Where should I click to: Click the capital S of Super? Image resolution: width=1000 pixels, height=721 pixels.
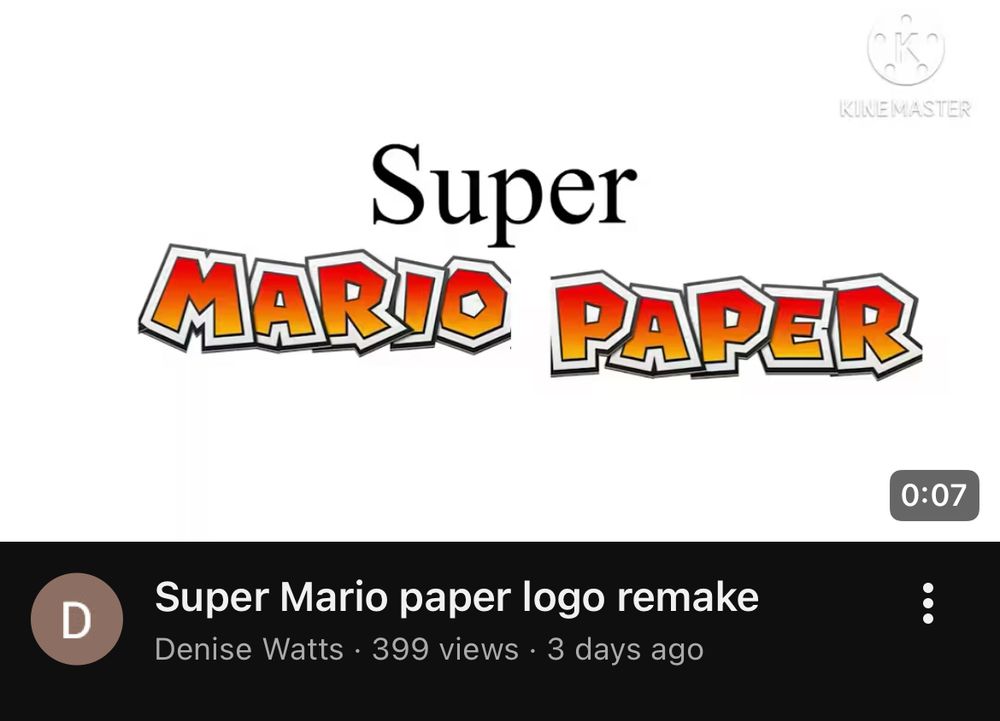(x=398, y=184)
